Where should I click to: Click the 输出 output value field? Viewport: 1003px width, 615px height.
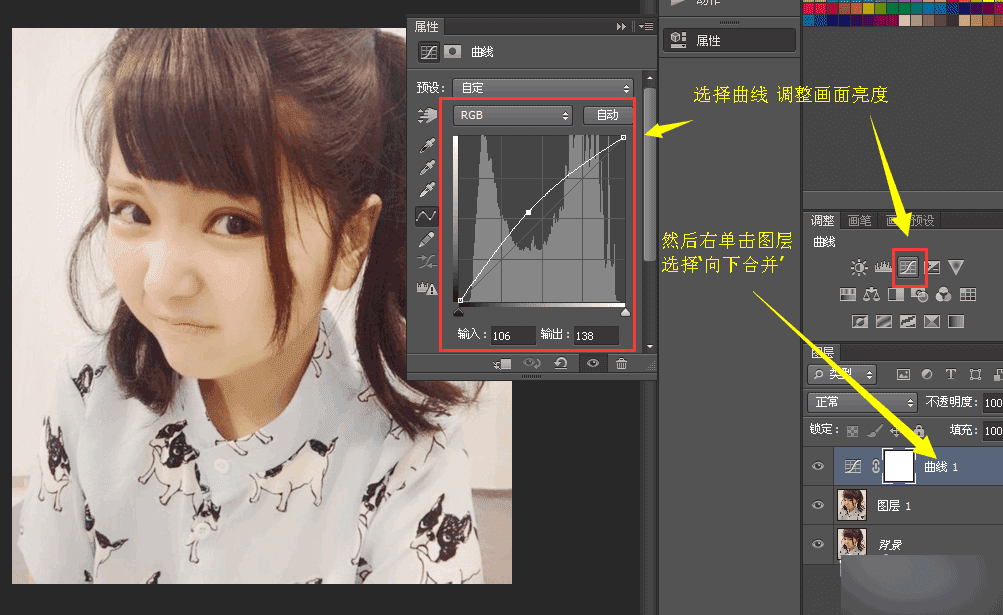(x=596, y=335)
